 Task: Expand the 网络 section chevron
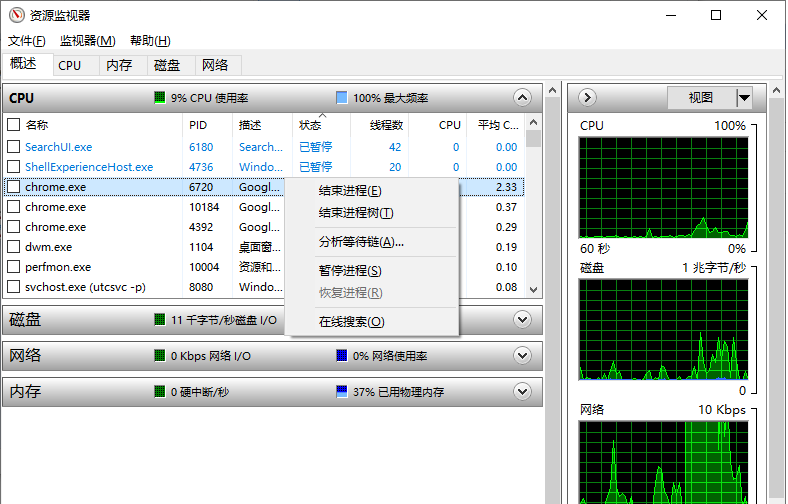pyautogui.click(x=523, y=356)
